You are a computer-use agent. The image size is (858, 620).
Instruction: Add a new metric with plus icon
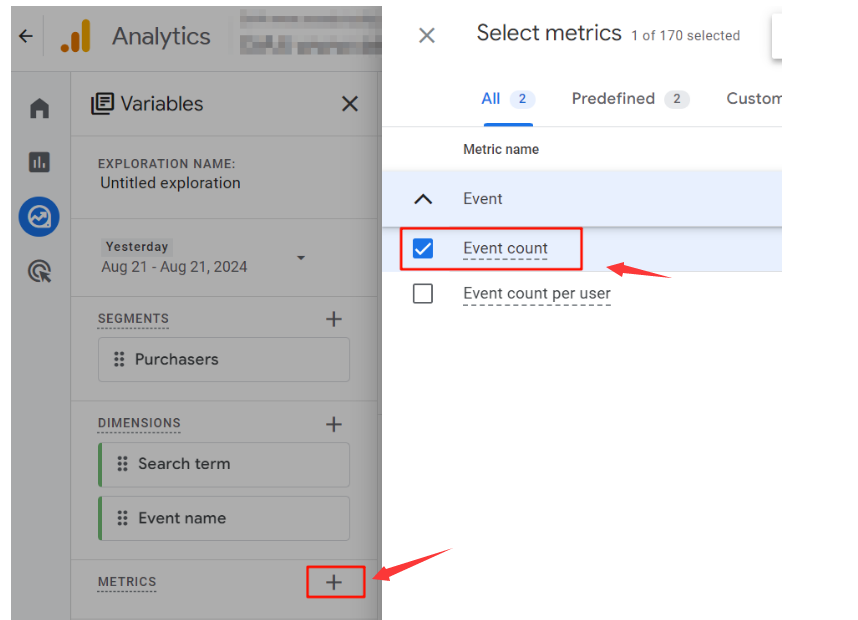click(334, 582)
